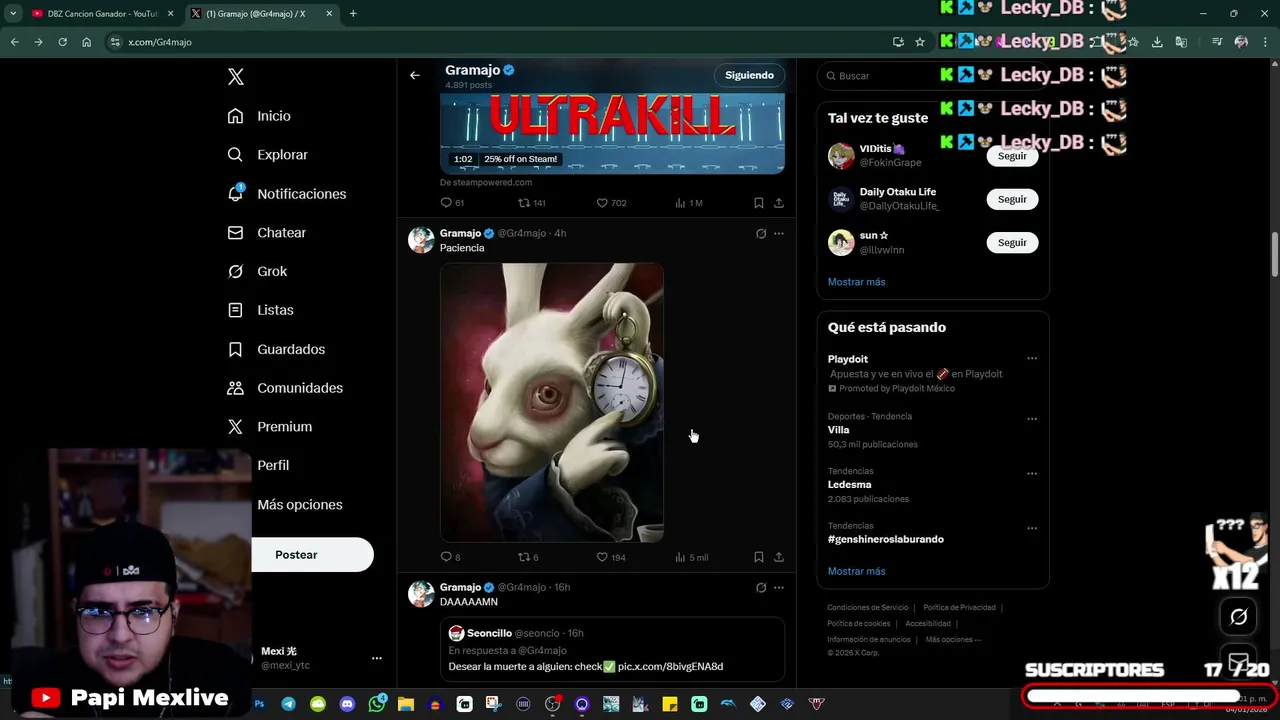Open floating Grok button
The height and width of the screenshot is (720, 1280).
pyautogui.click(x=1238, y=617)
